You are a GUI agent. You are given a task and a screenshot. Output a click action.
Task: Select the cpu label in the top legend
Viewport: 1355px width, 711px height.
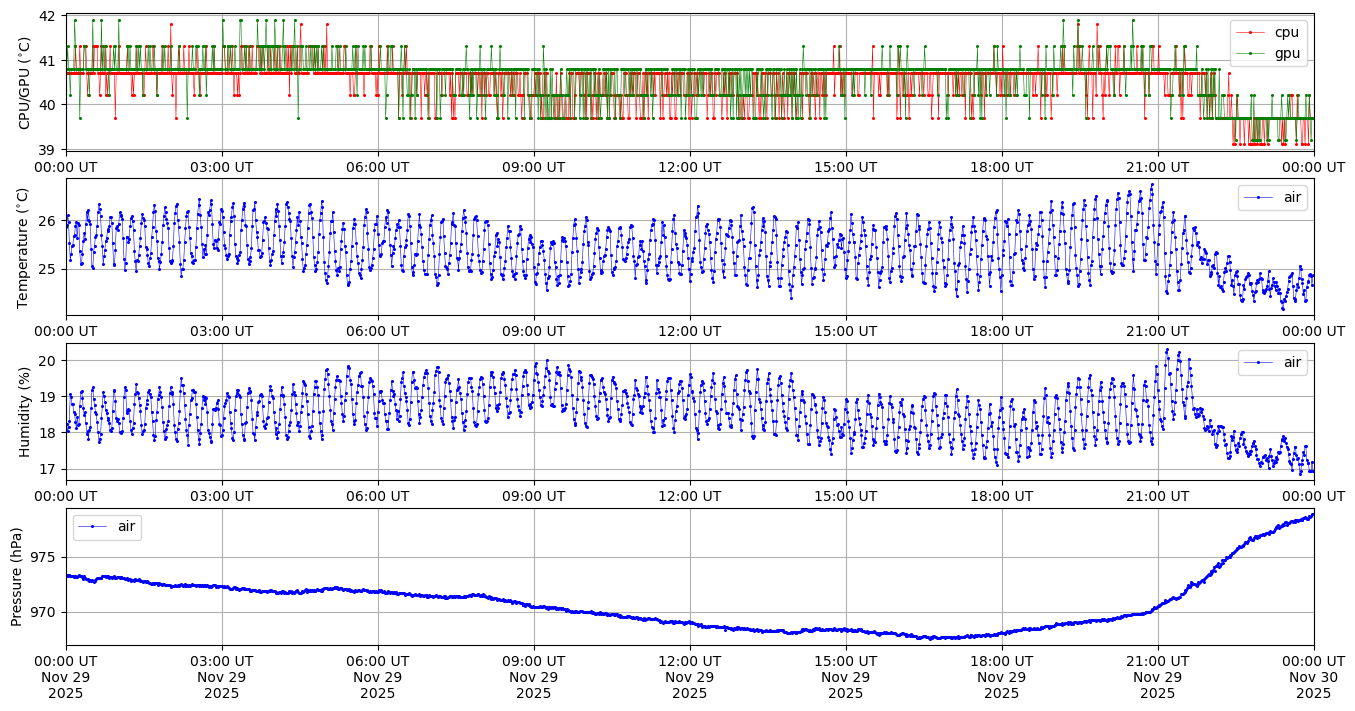pos(1286,33)
